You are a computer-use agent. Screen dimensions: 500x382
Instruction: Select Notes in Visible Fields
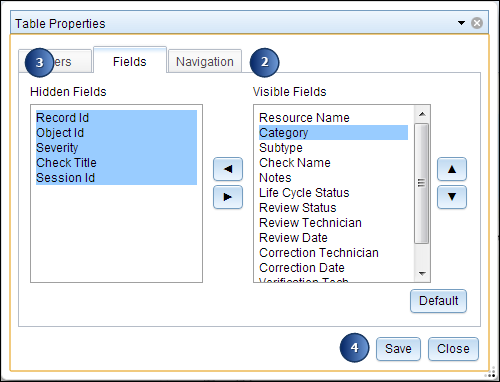(333, 178)
